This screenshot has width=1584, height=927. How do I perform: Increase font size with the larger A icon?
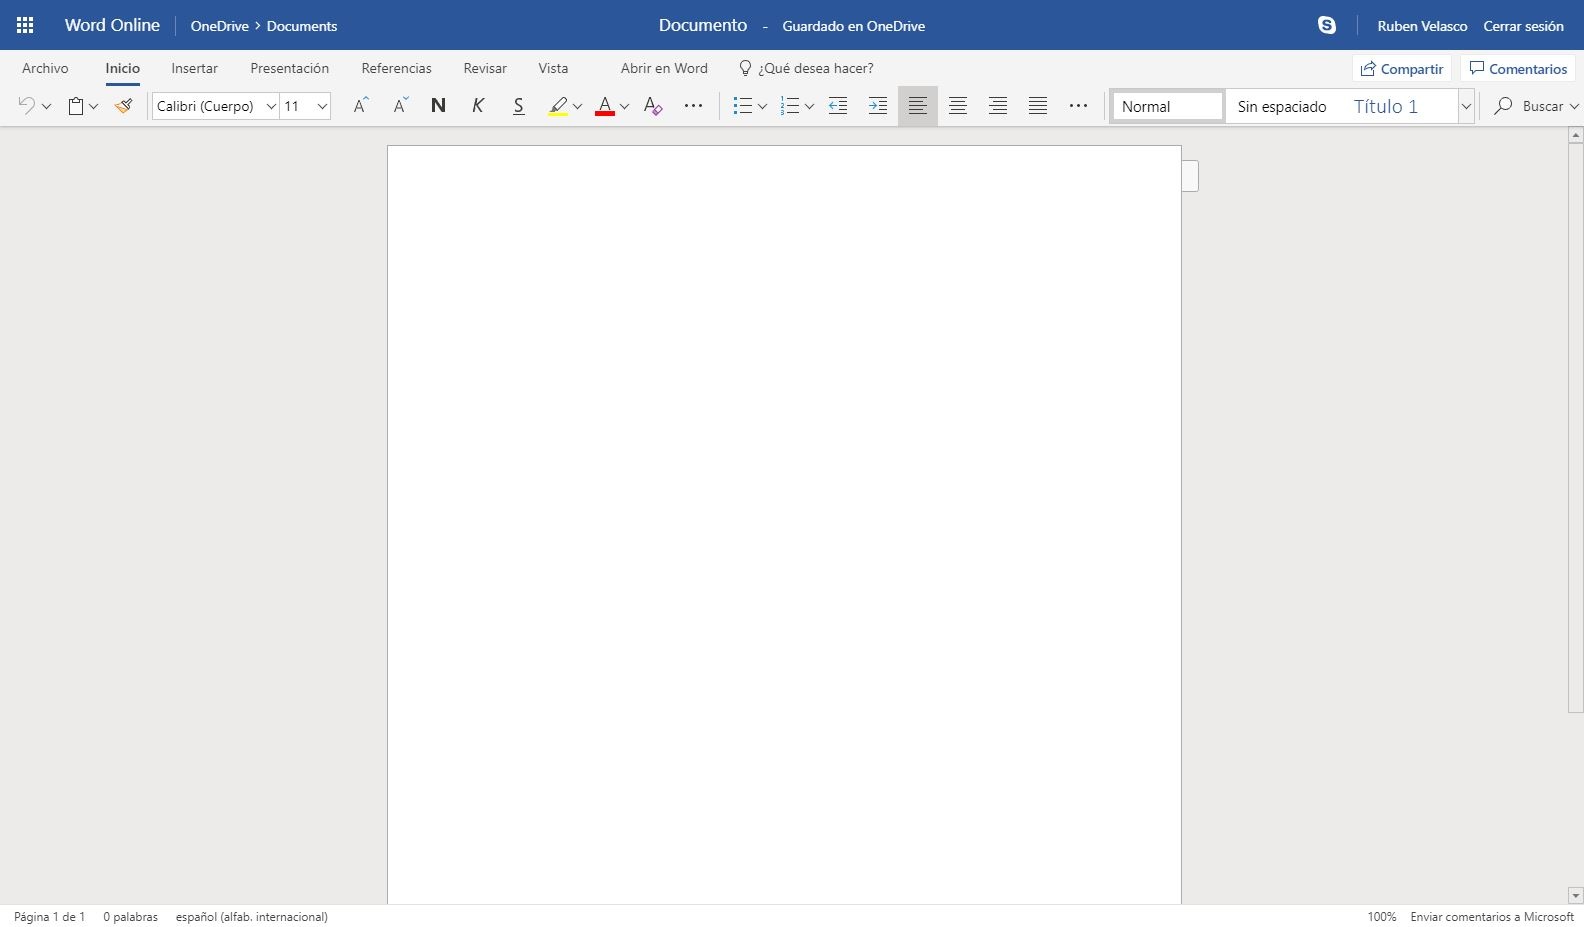pos(361,106)
